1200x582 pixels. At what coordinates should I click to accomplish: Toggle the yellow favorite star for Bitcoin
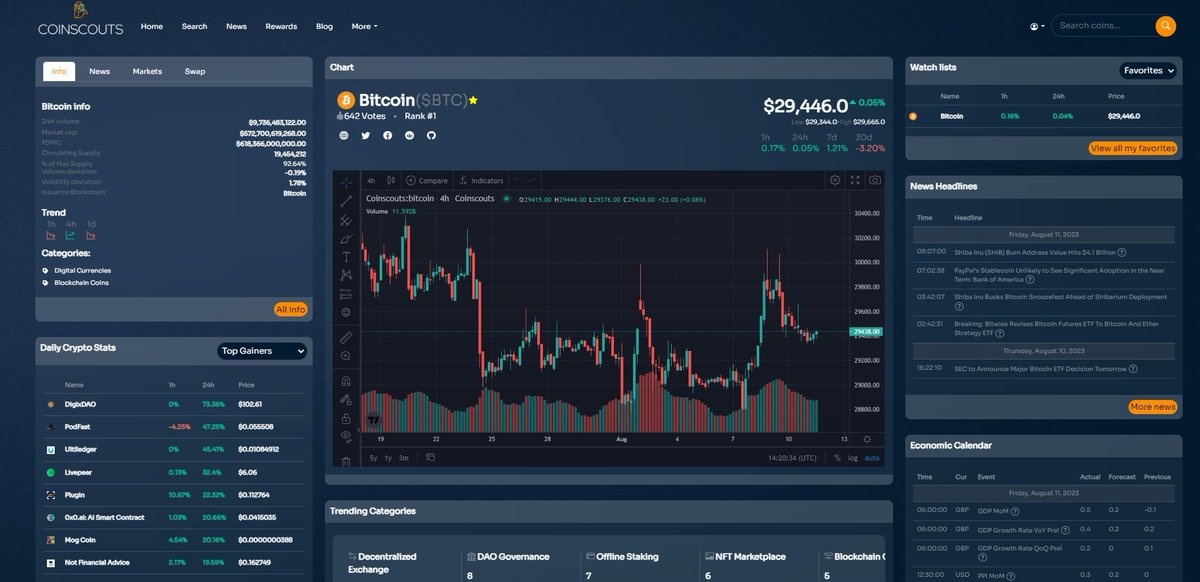coord(473,100)
